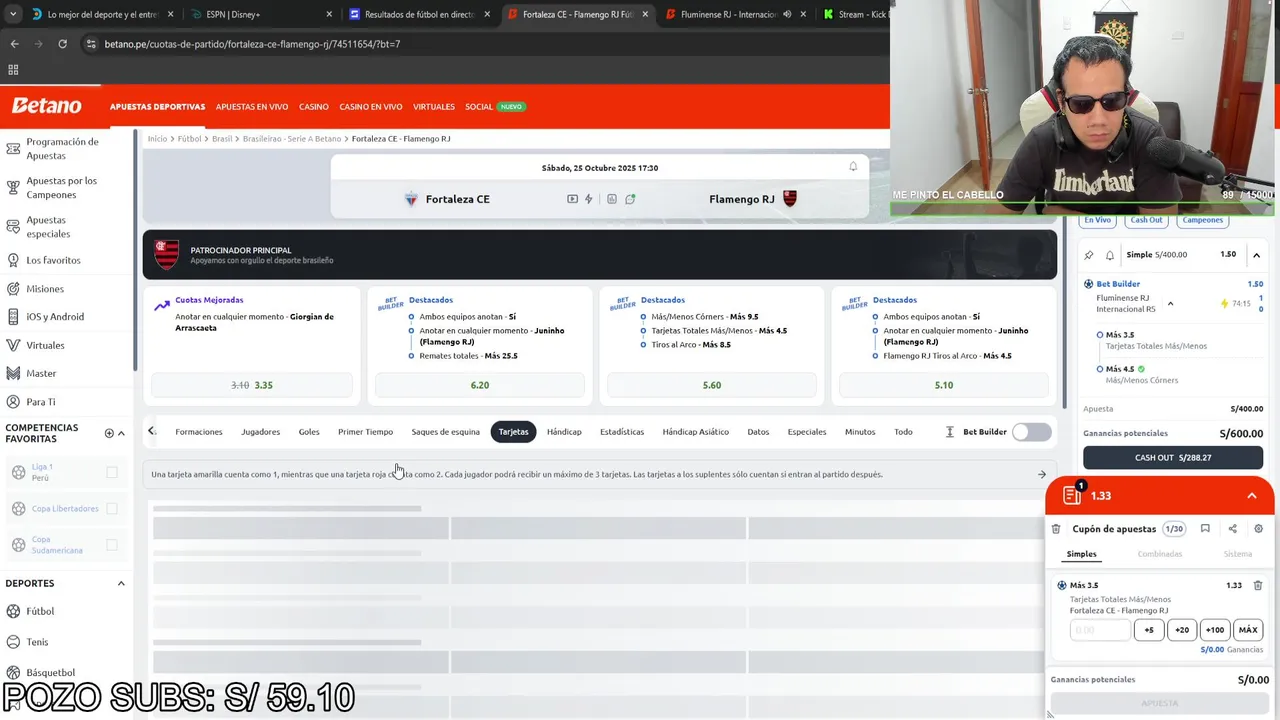
Task: Collapse the Fluminense RJ Internacional RS details
Action: coord(1170,303)
